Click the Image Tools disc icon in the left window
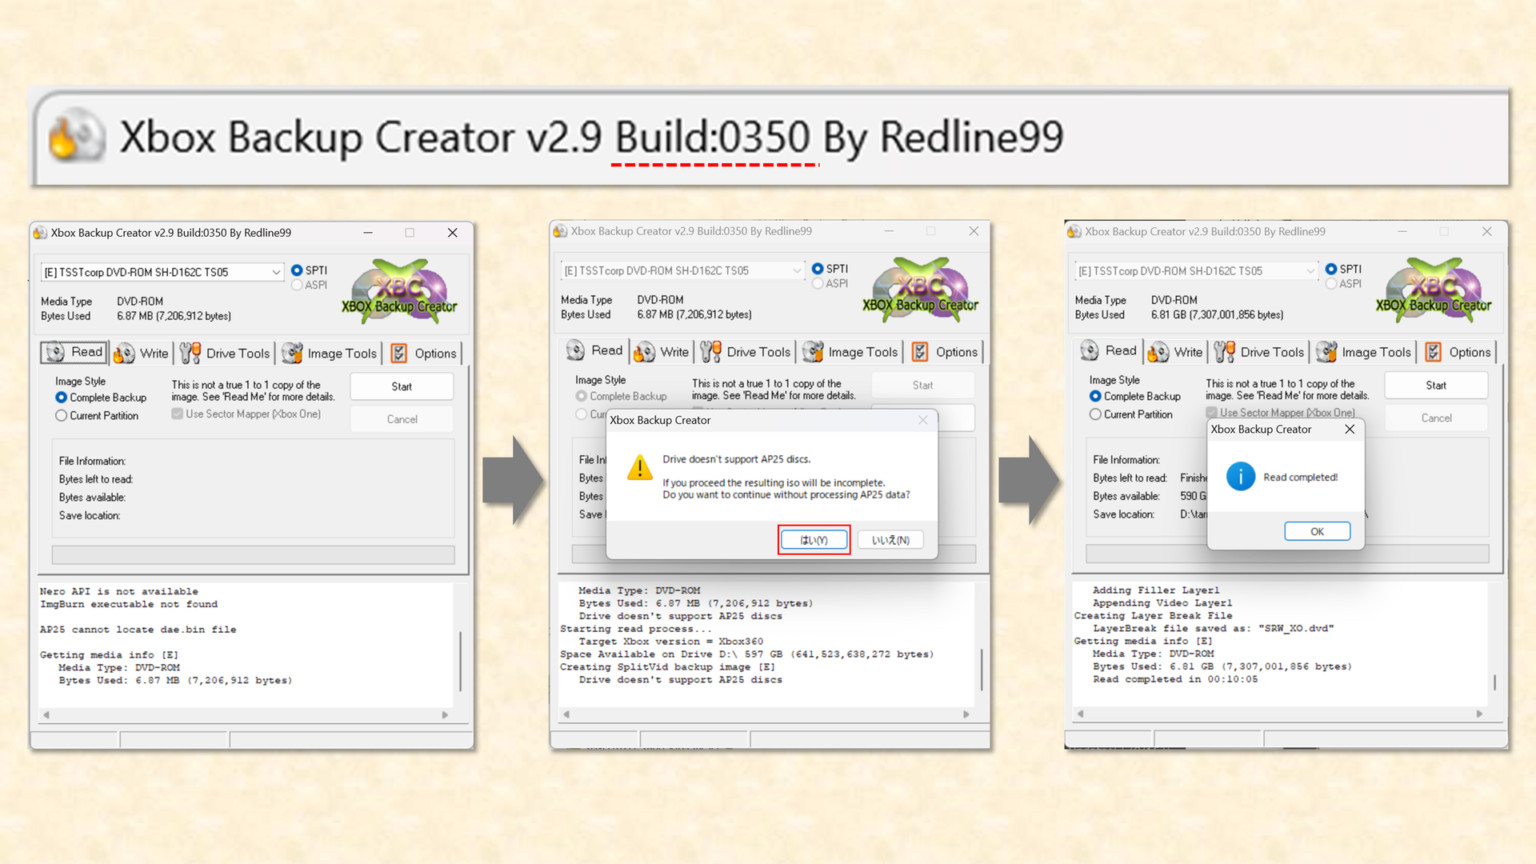 (292, 353)
